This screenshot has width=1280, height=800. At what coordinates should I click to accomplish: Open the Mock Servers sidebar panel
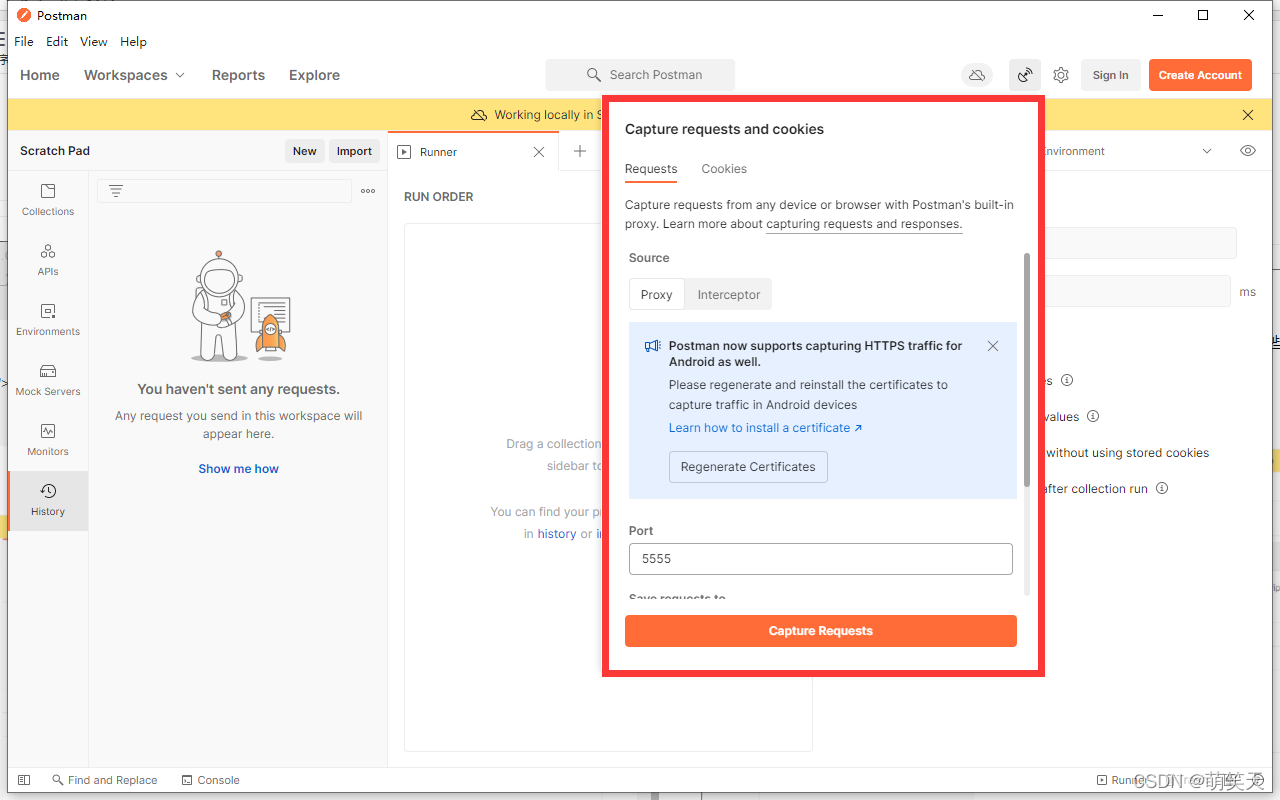(48, 380)
